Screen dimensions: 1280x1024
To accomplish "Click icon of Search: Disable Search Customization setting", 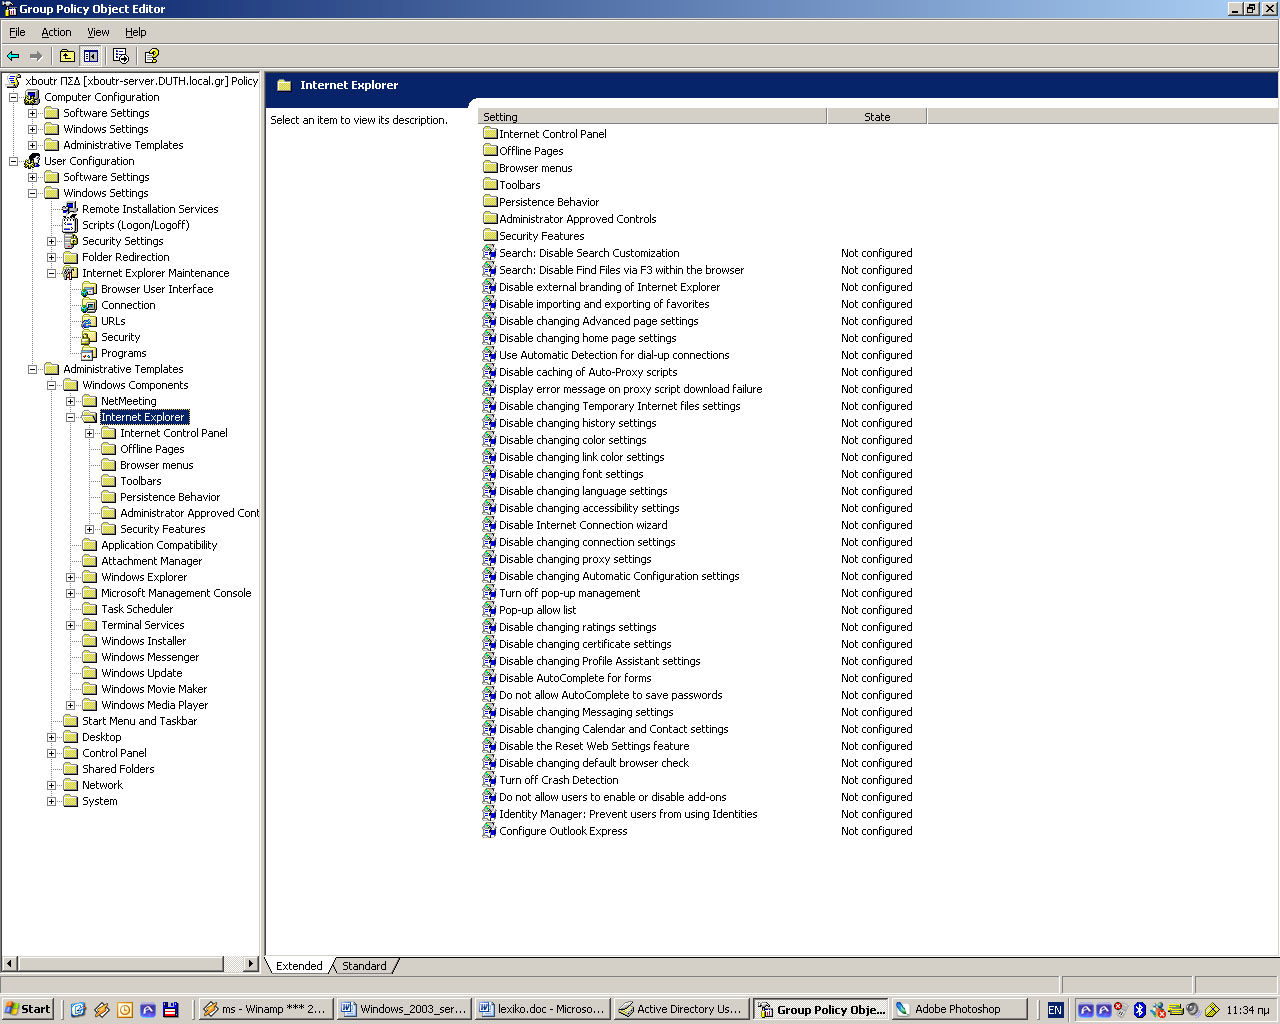I will click(x=489, y=253).
